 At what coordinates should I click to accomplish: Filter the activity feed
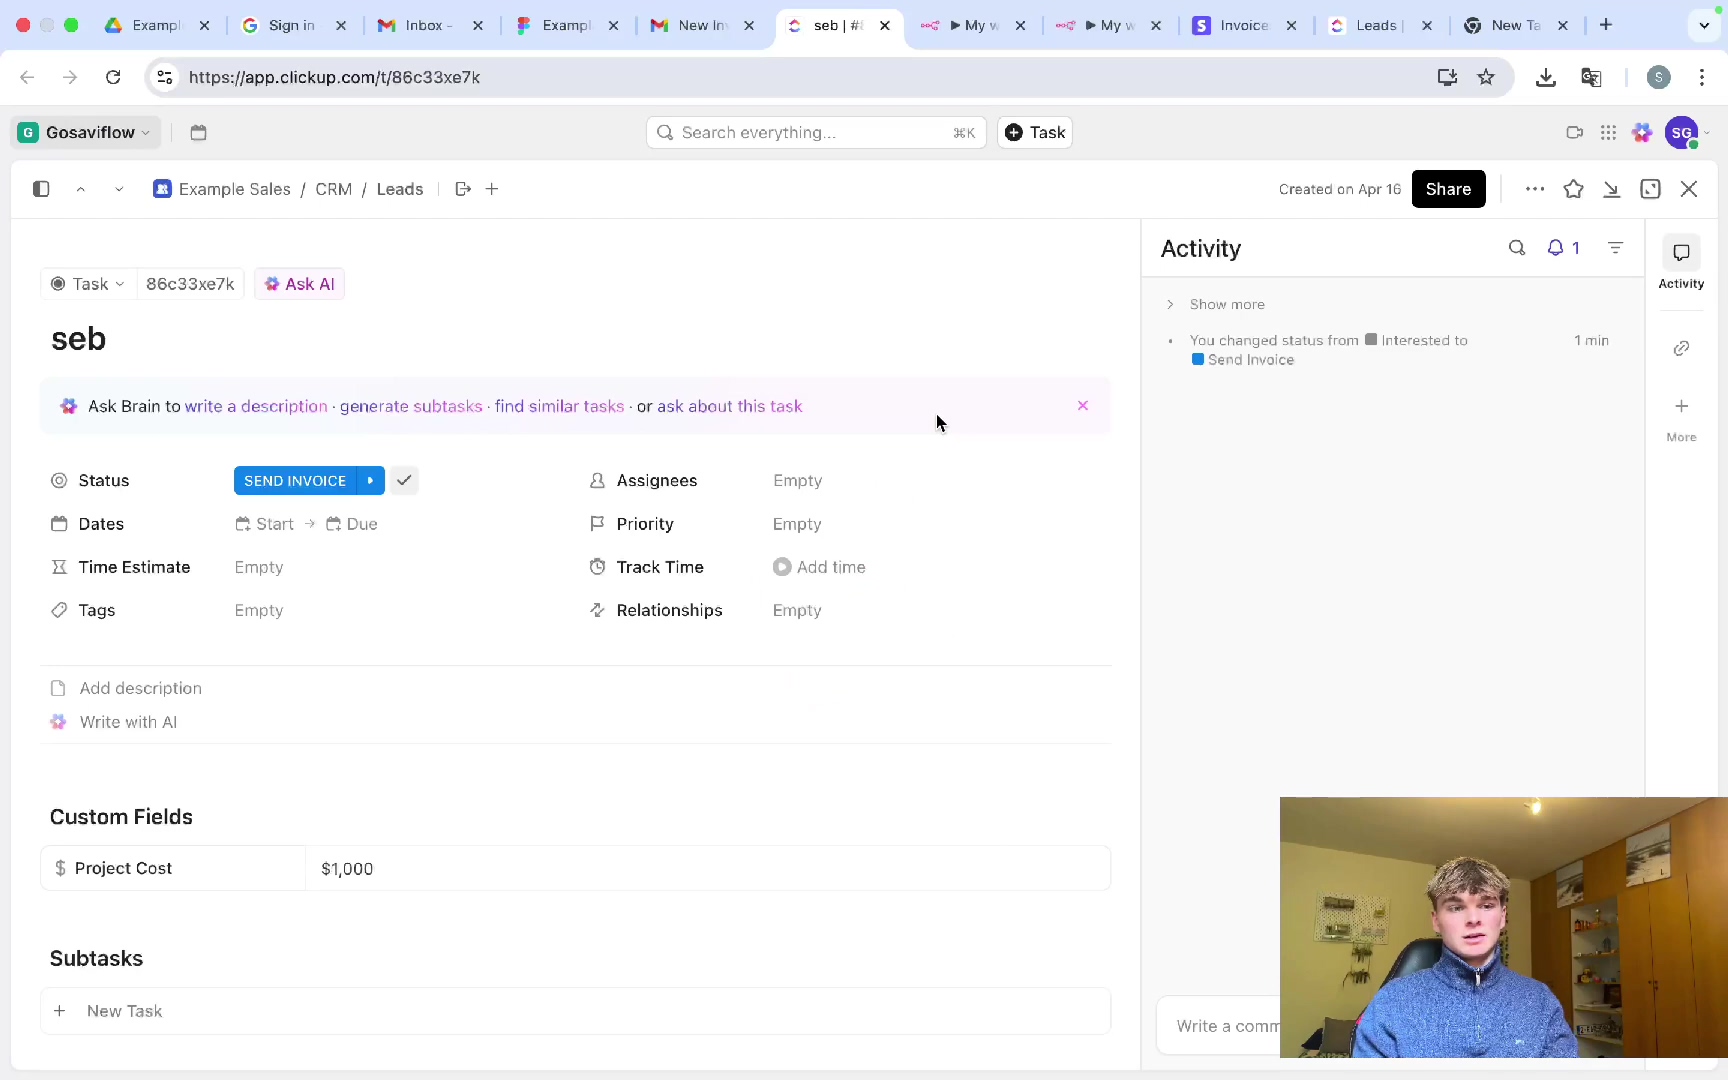(x=1615, y=248)
